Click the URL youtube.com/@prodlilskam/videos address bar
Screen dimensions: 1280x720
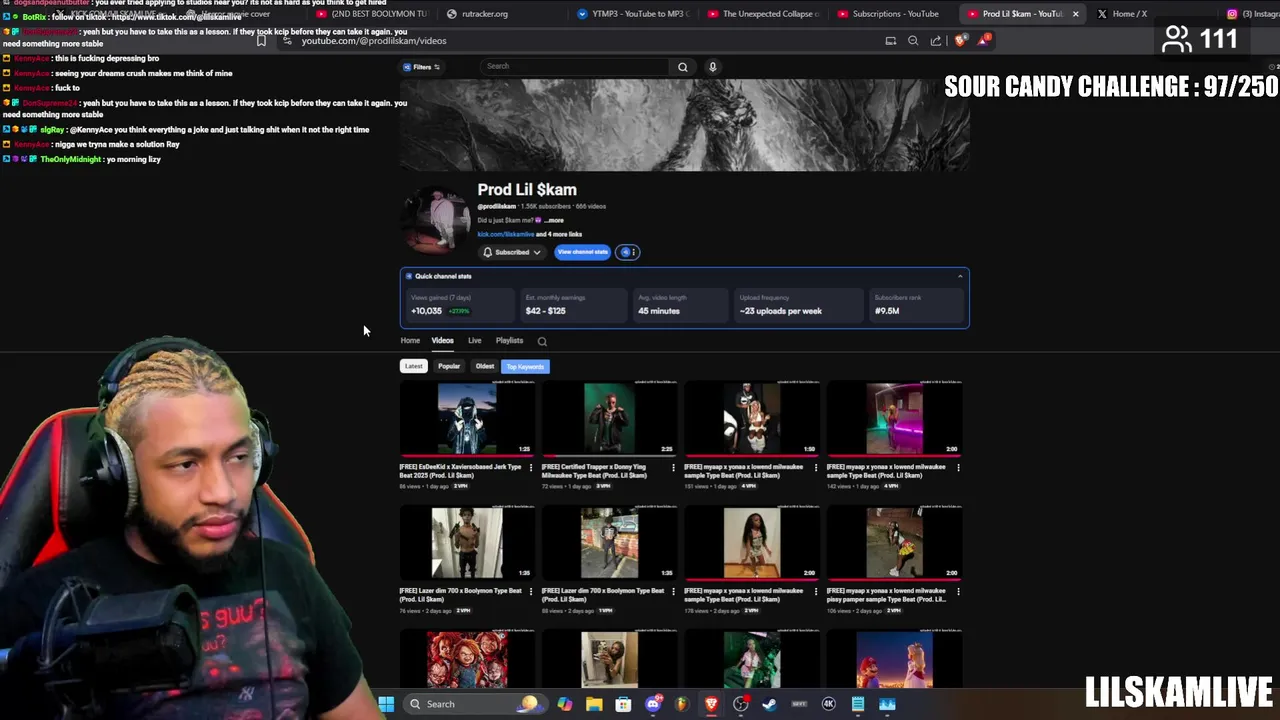374,41
